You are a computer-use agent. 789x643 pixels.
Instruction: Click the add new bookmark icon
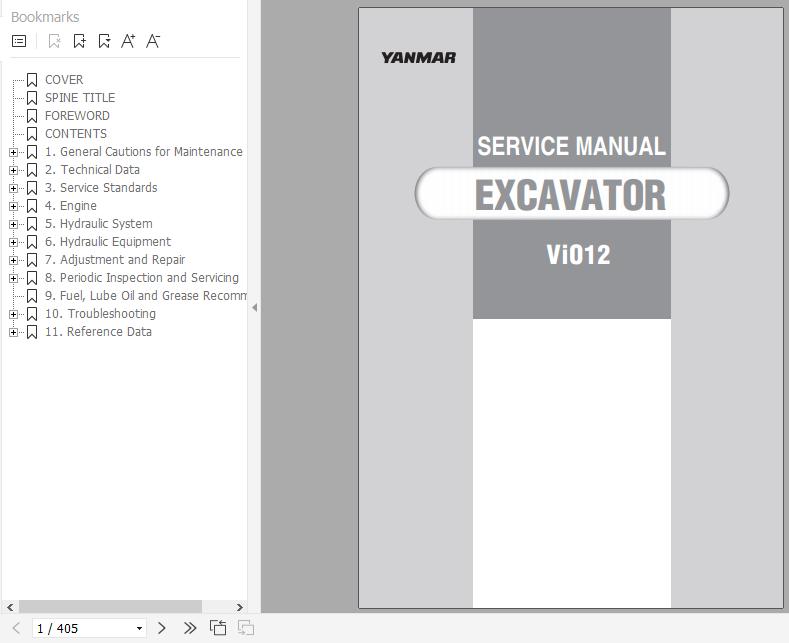[80, 41]
